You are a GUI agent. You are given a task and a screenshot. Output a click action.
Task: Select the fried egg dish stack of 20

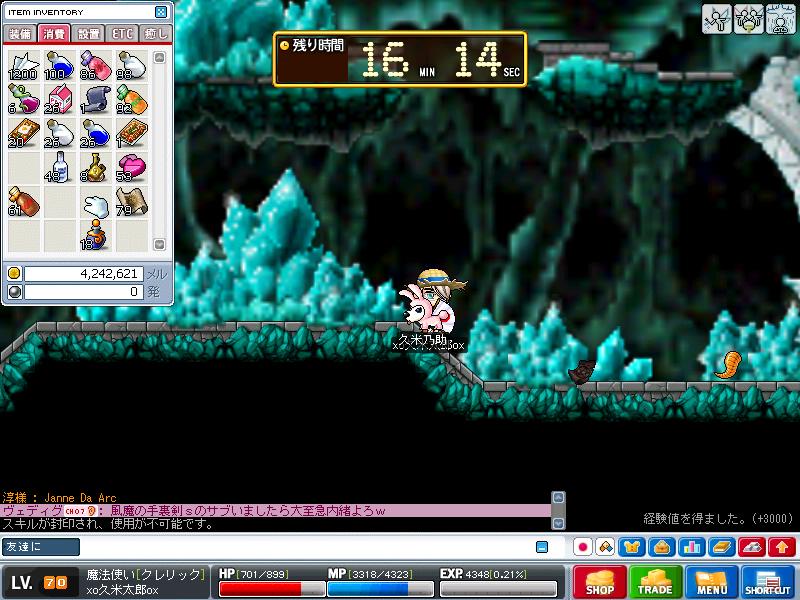pos(23,134)
